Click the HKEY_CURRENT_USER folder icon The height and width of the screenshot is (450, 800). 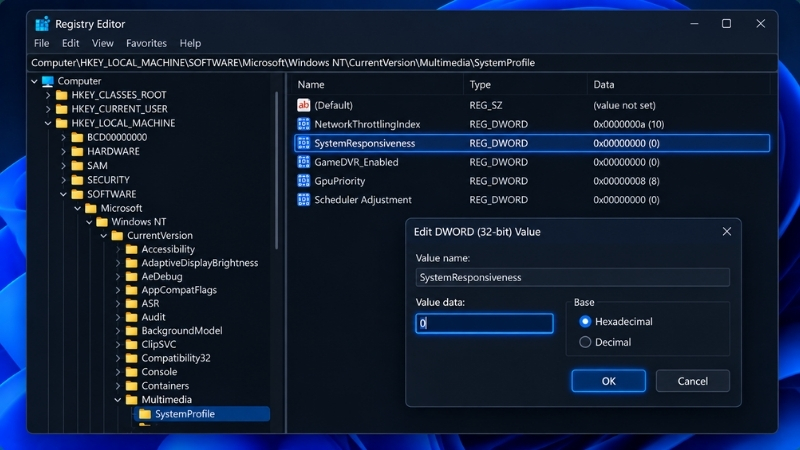coord(62,109)
